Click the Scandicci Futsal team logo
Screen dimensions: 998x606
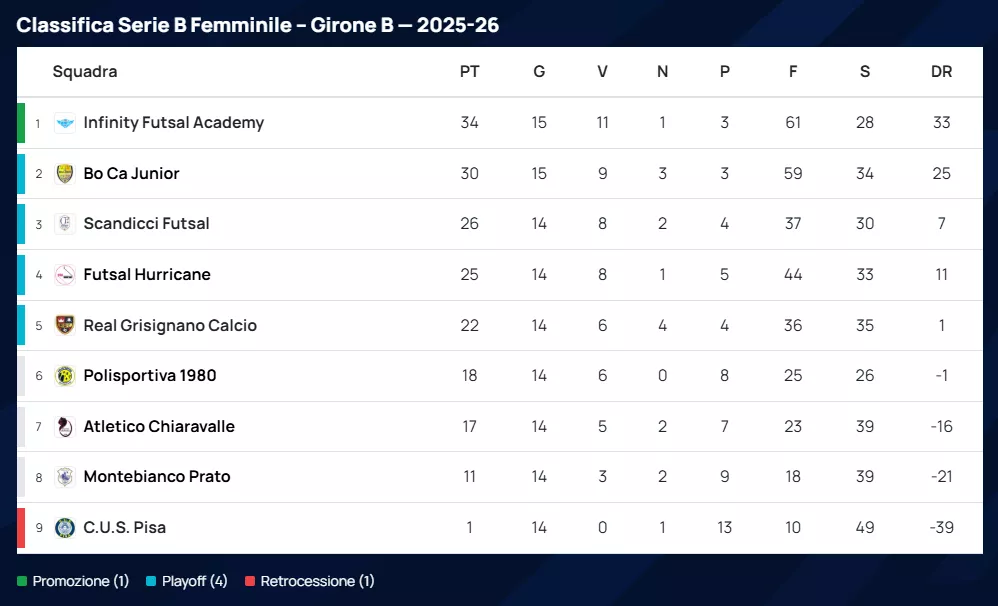pyautogui.click(x=65, y=224)
